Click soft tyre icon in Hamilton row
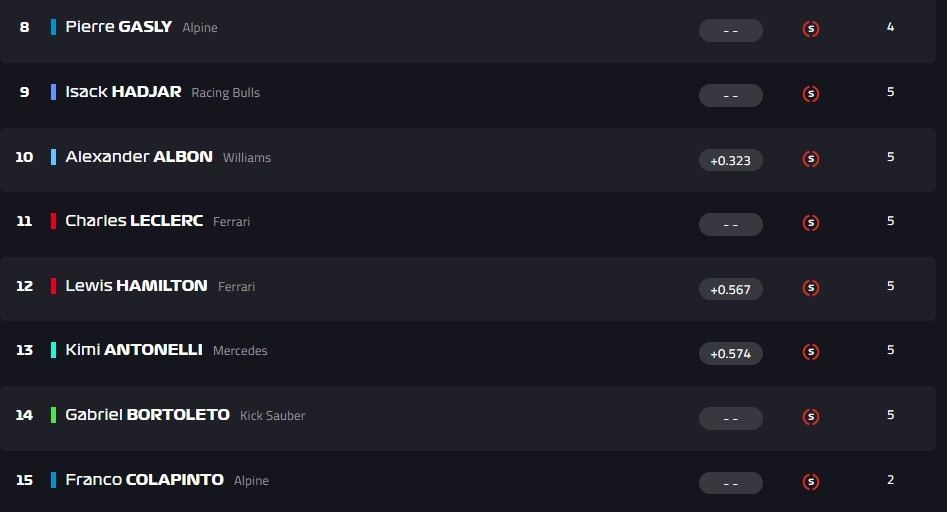Image resolution: width=947 pixels, height=512 pixels. click(x=811, y=288)
